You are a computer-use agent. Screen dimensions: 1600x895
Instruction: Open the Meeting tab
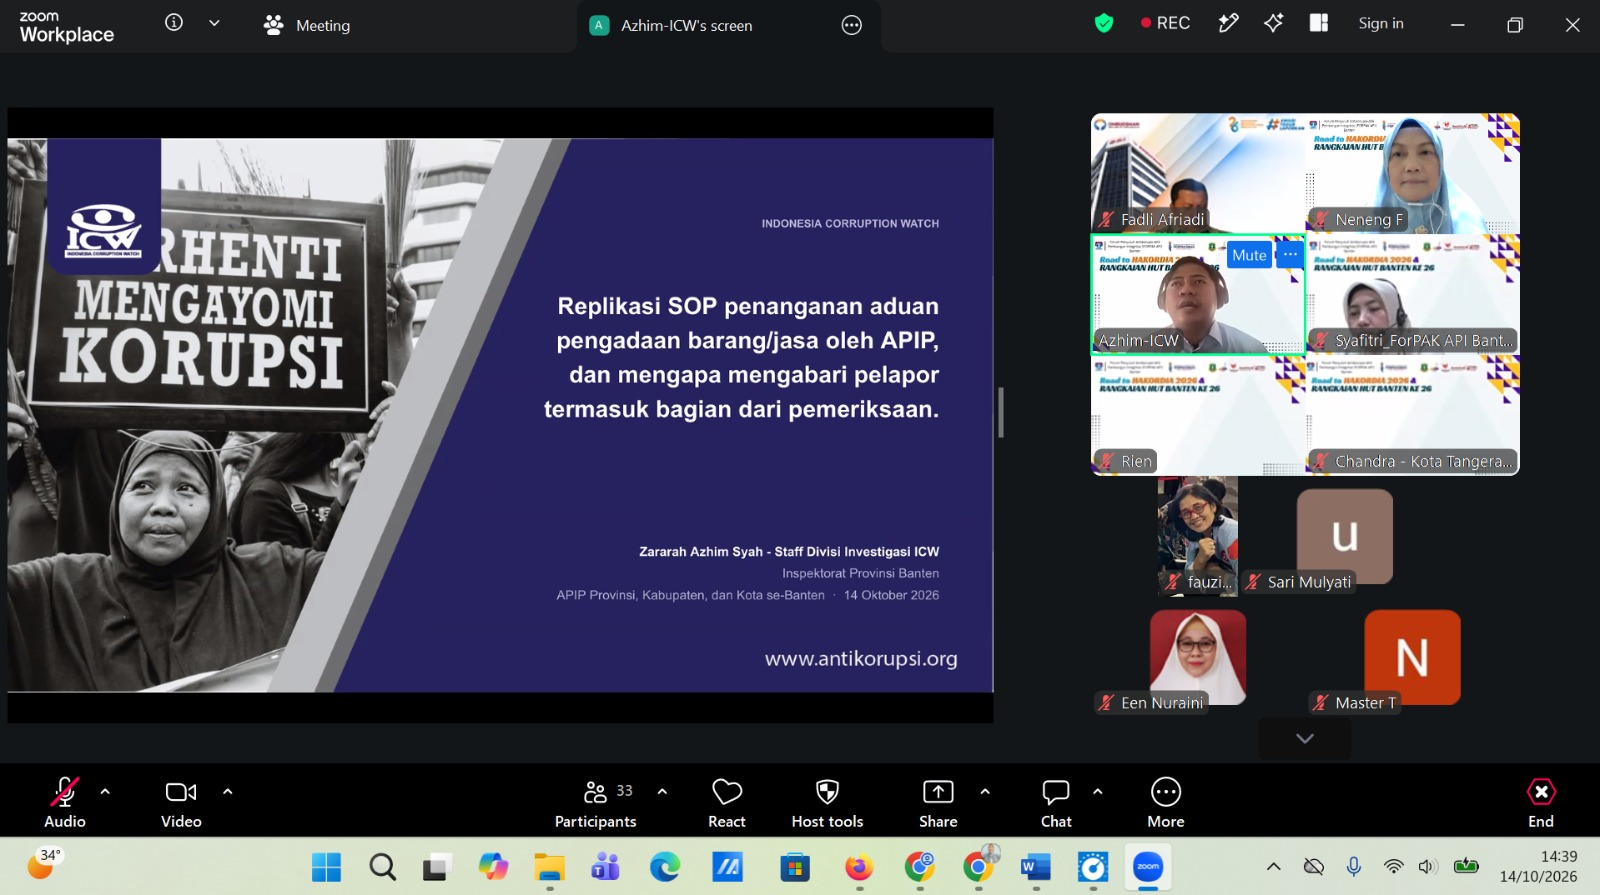click(x=307, y=26)
